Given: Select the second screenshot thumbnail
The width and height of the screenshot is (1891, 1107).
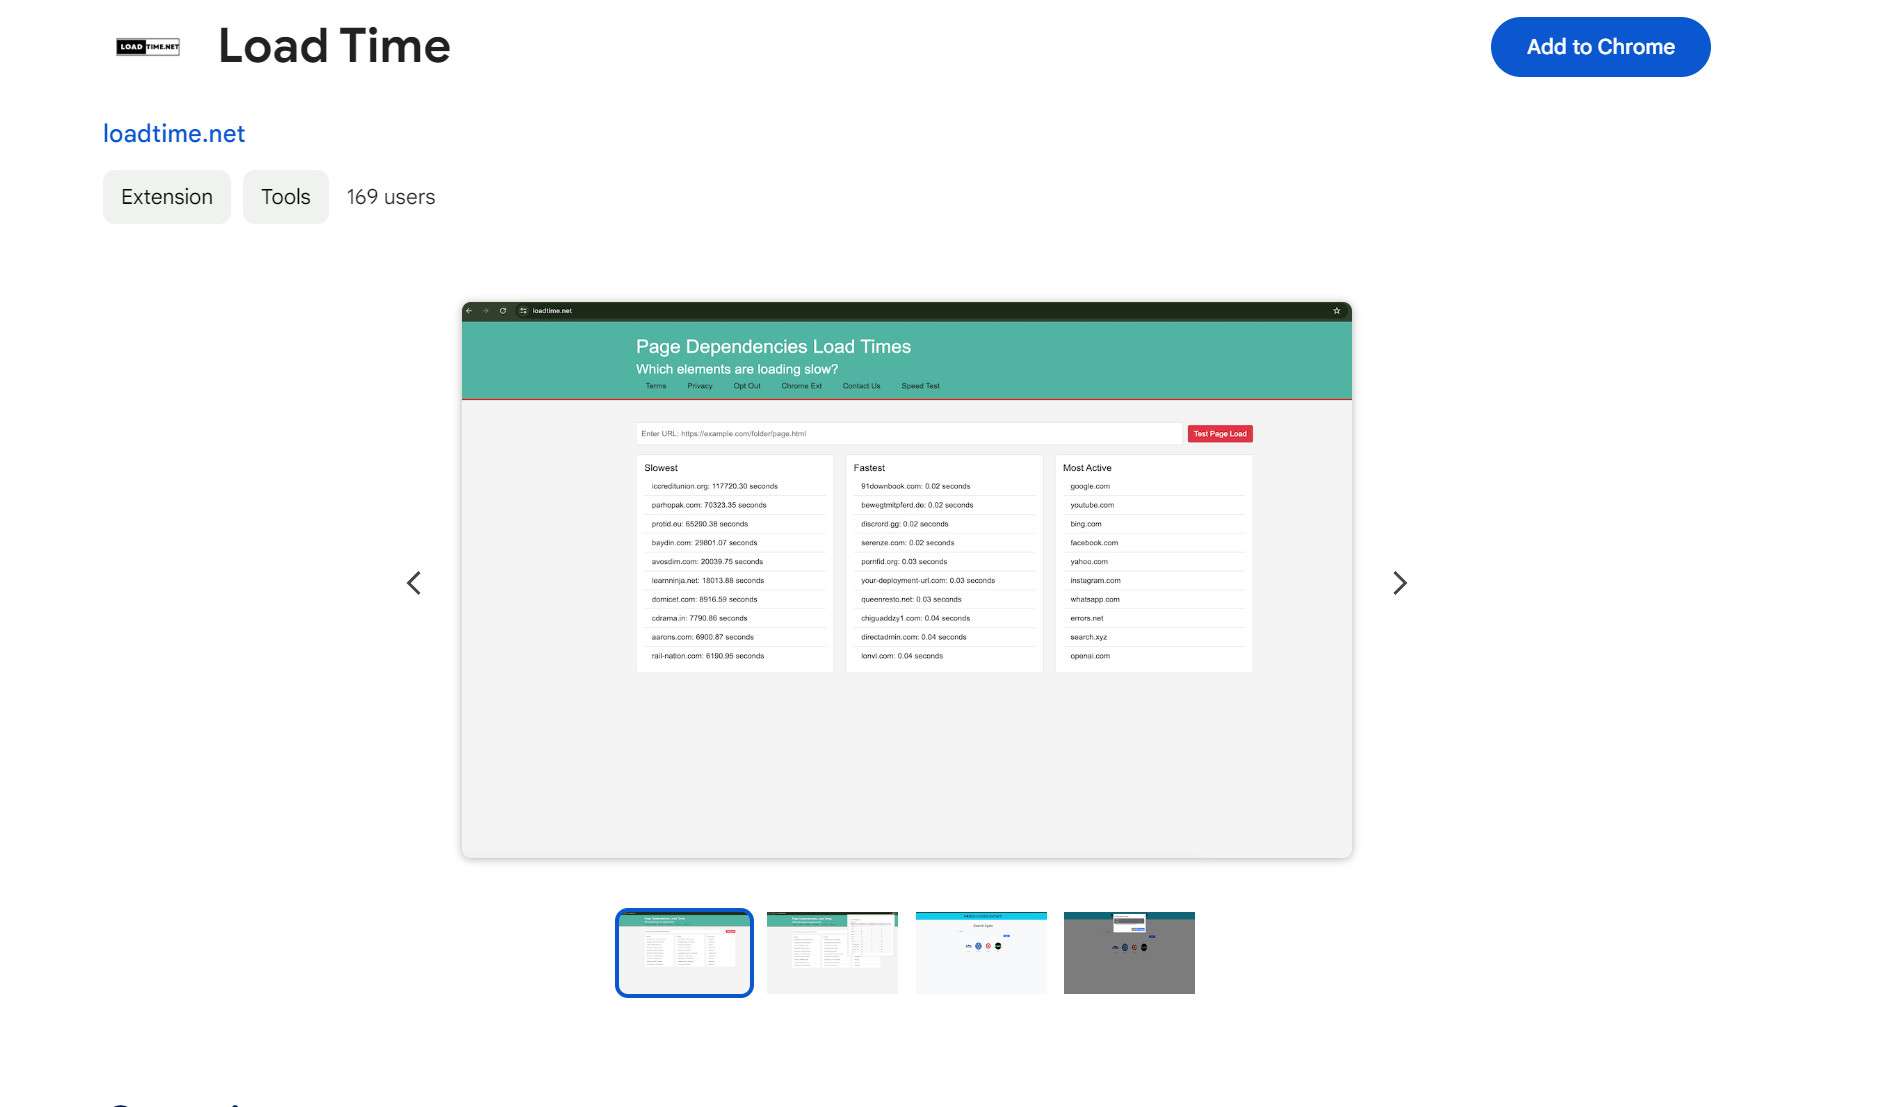Looking at the screenshot, I should pos(832,953).
